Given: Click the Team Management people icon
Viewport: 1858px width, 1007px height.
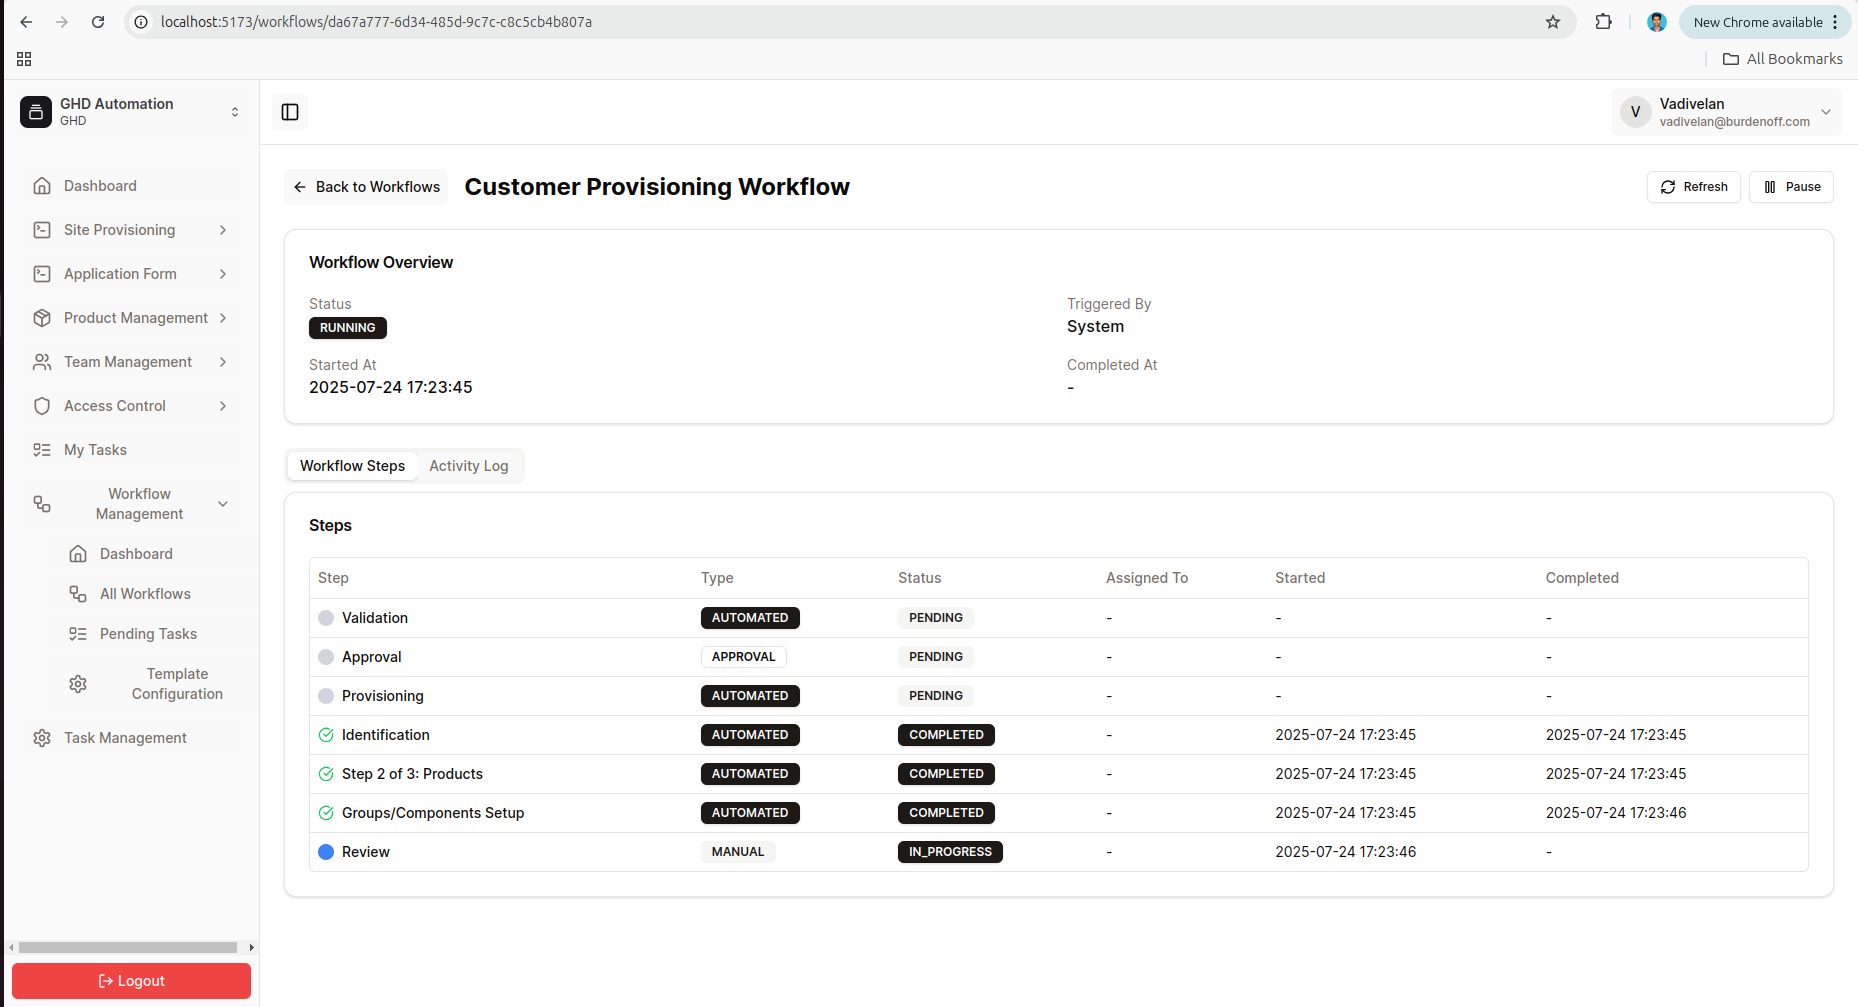Looking at the screenshot, I should click(x=42, y=362).
